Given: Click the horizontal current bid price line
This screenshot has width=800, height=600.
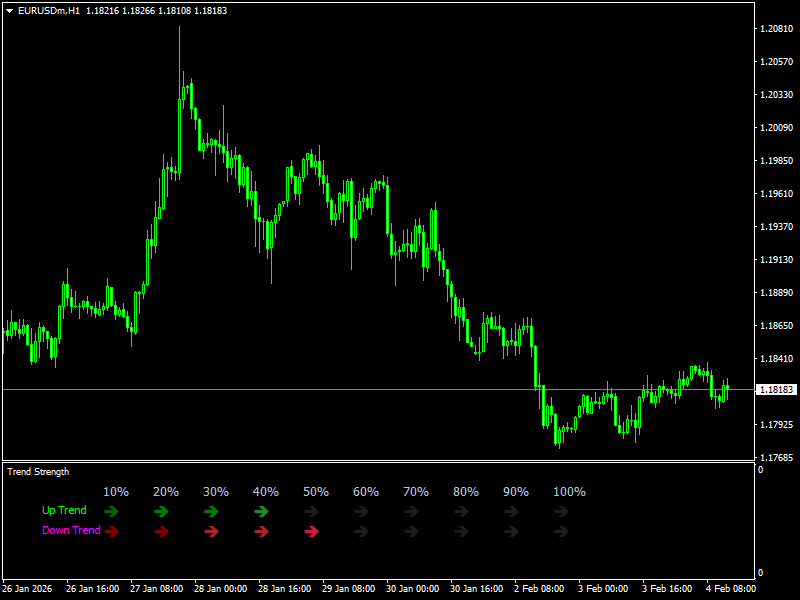Looking at the screenshot, I should (378, 390).
